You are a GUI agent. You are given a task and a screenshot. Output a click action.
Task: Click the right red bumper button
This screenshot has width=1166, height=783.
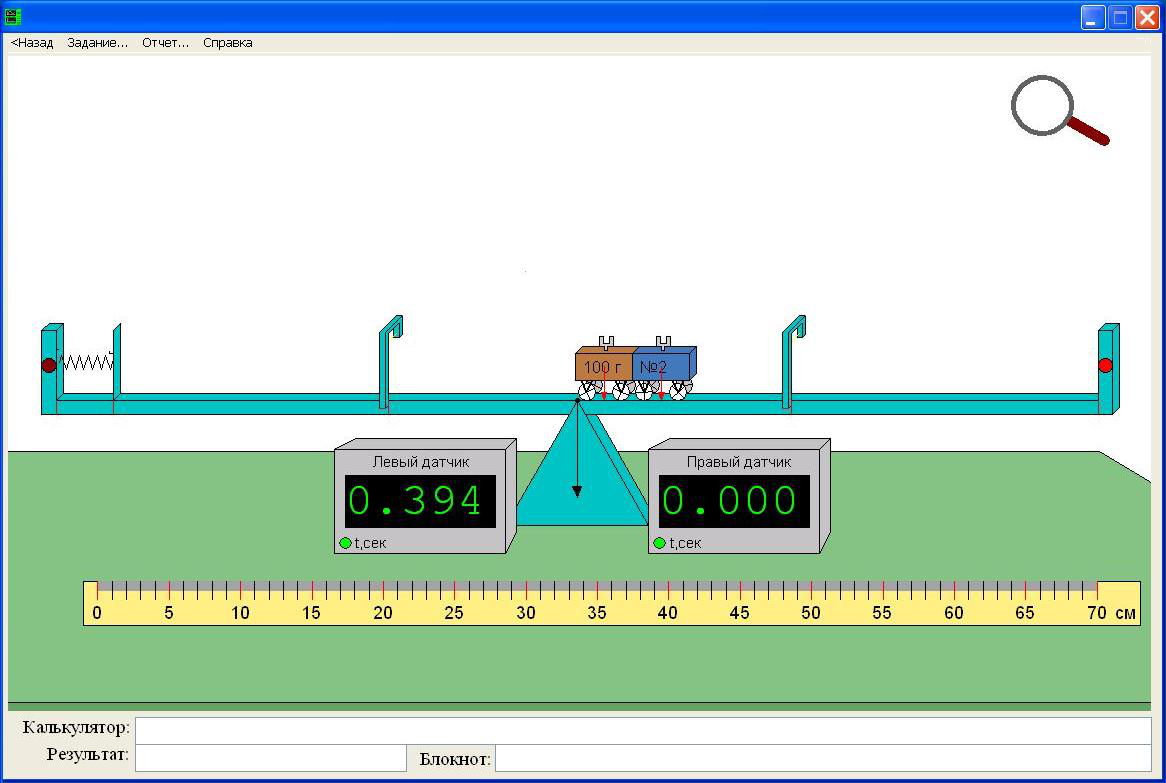(1105, 365)
